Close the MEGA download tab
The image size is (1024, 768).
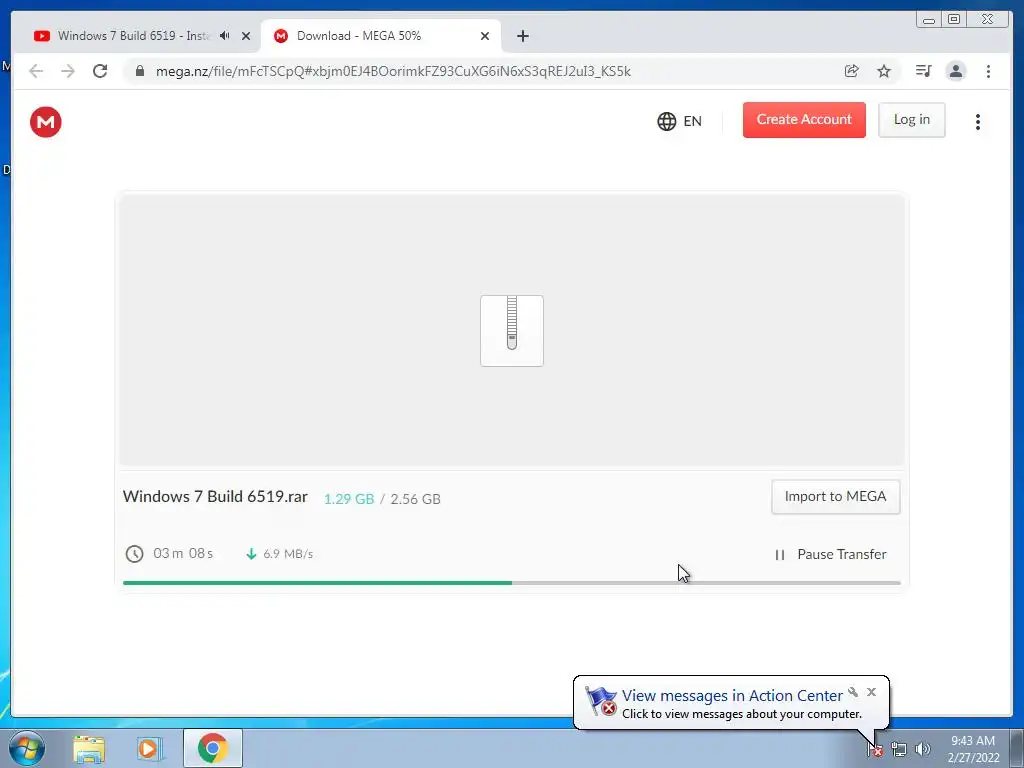coord(485,36)
